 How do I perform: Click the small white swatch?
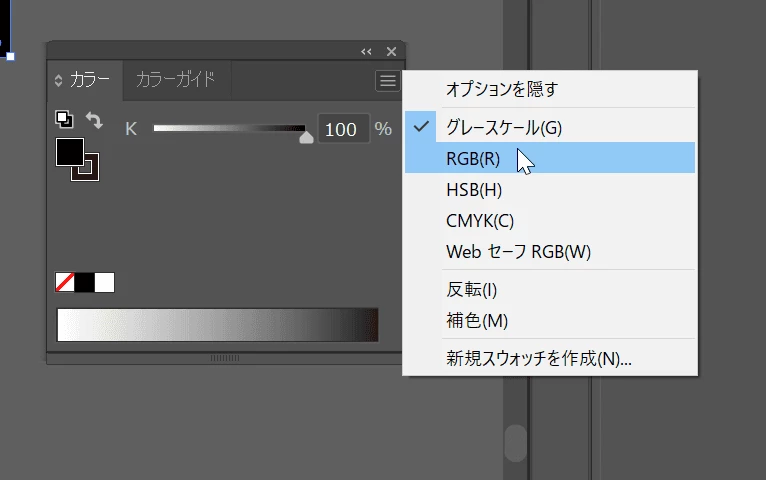coord(105,282)
